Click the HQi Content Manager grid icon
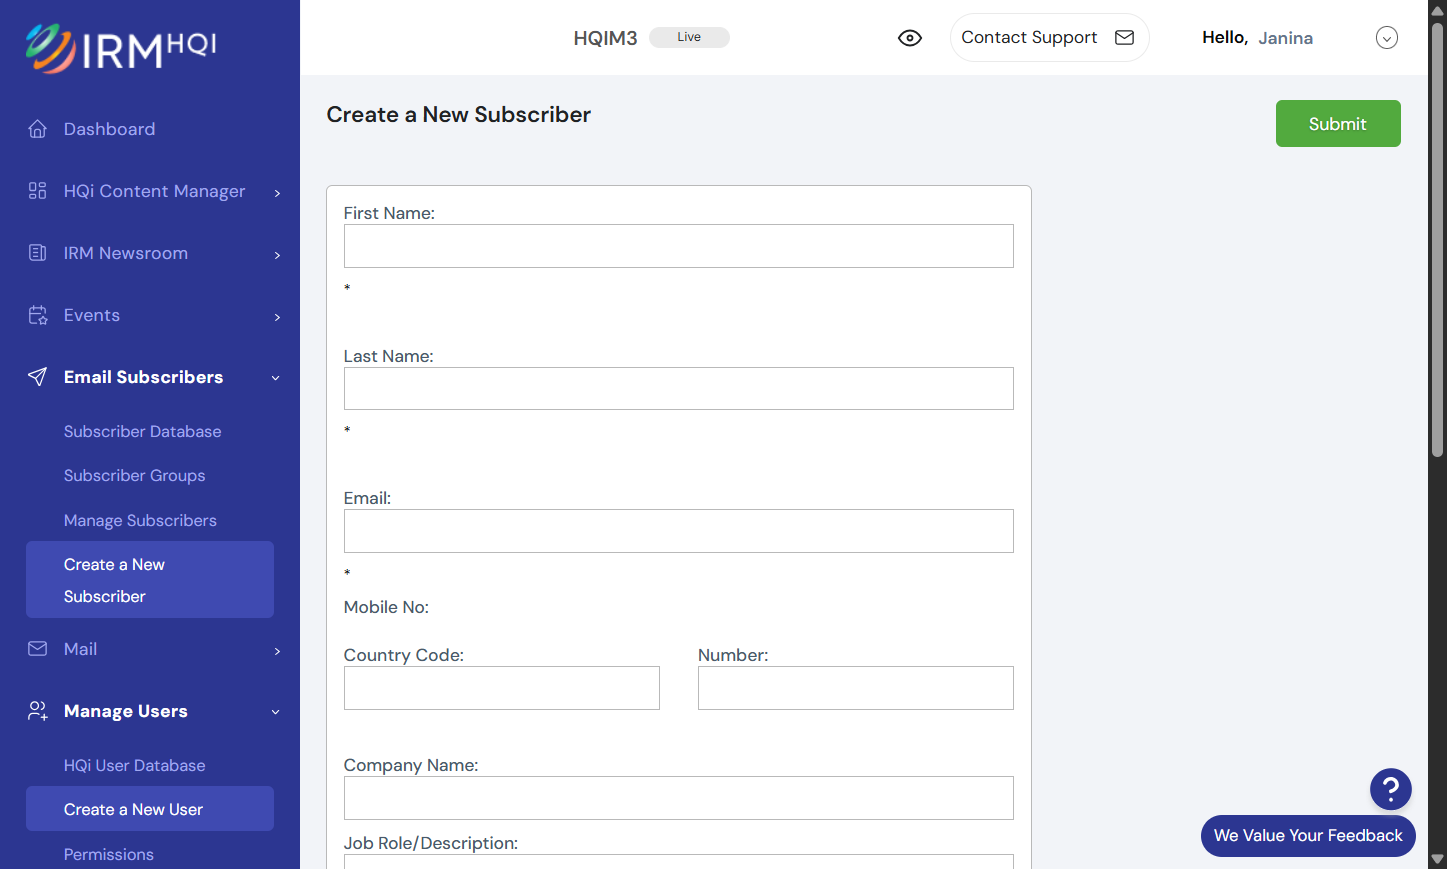Screen dimensions: 1447x869 (x=38, y=191)
